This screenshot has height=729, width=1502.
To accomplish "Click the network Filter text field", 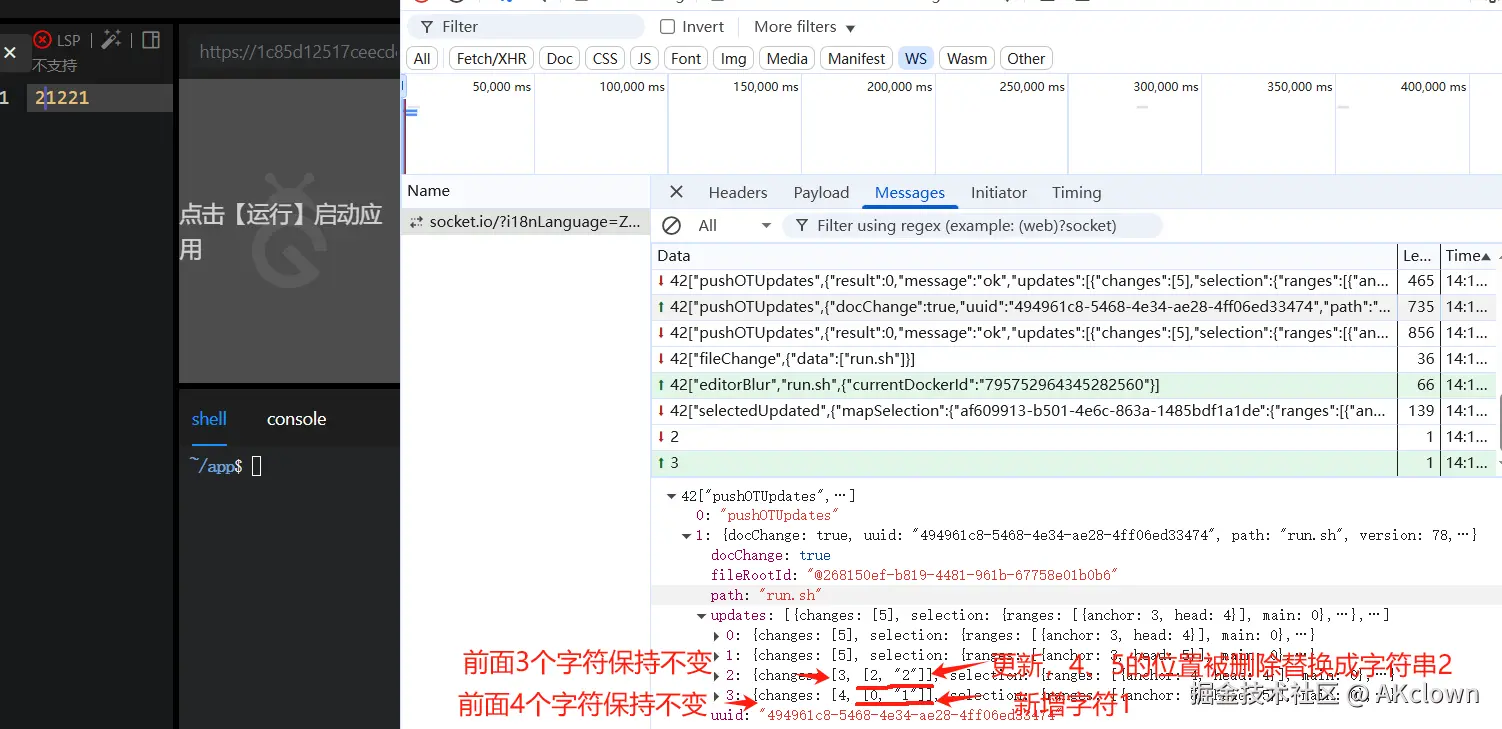I will 526,27.
